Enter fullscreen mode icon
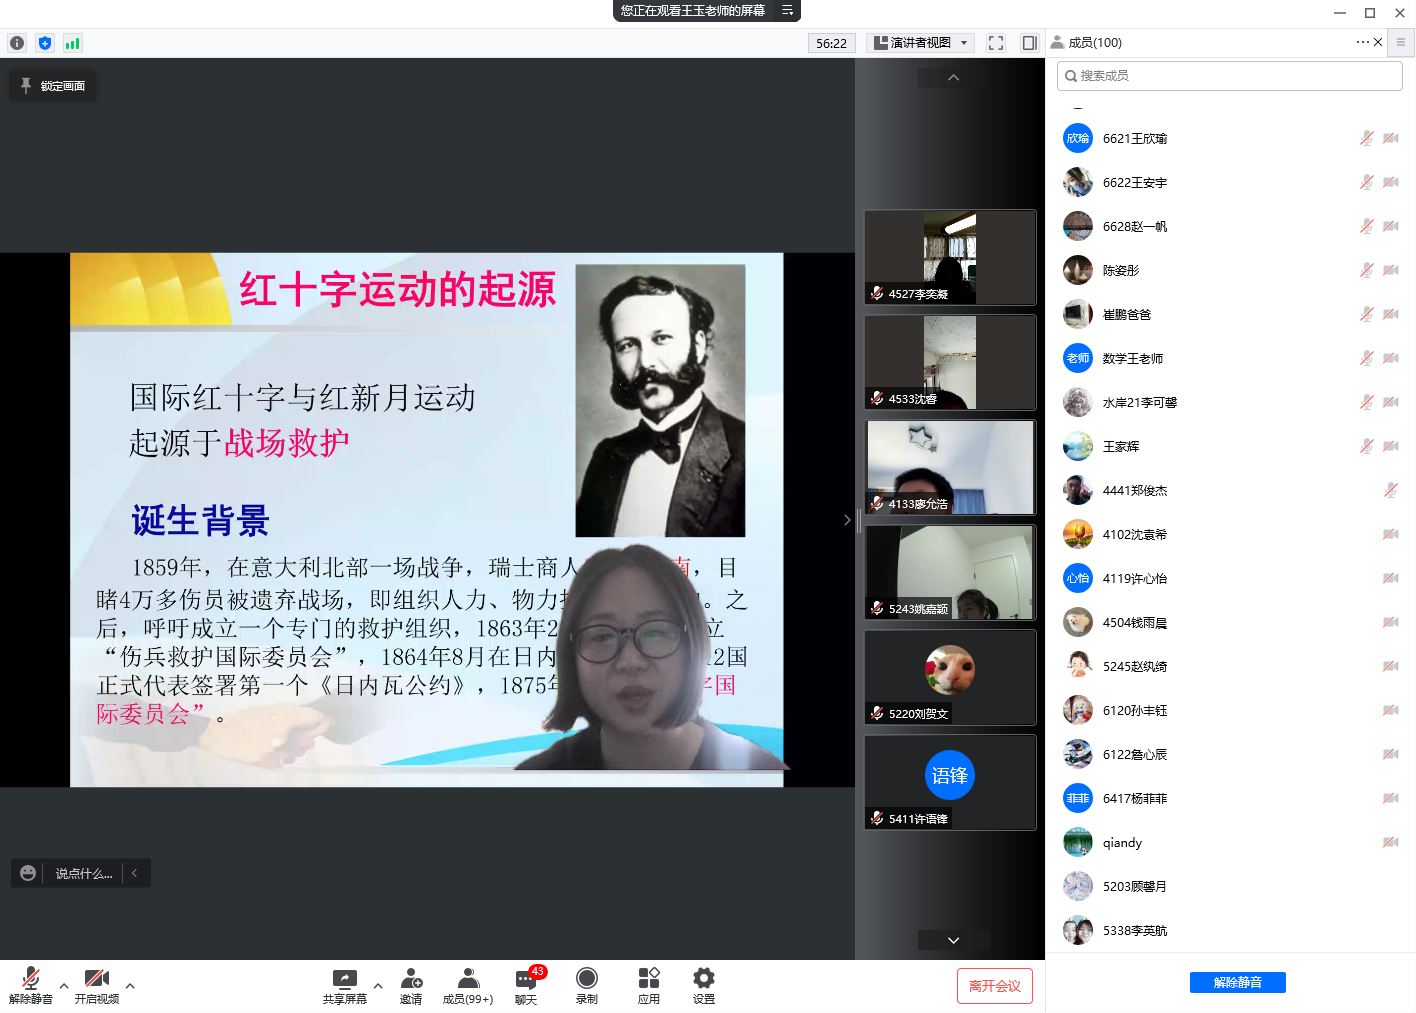This screenshot has height=1013, width=1416. click(x=996, y=43)
